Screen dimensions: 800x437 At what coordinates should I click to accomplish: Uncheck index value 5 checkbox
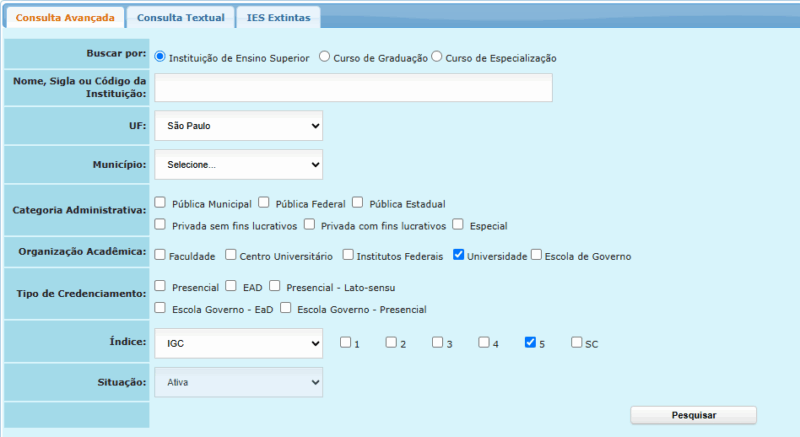[x=530, y=342]
